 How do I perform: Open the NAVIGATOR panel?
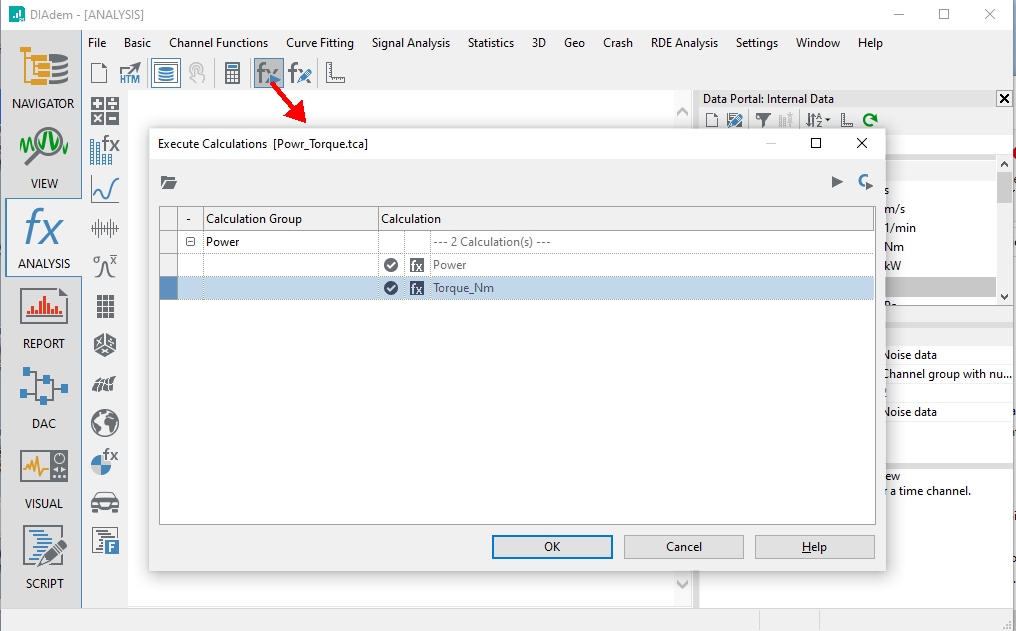[43, 78]
